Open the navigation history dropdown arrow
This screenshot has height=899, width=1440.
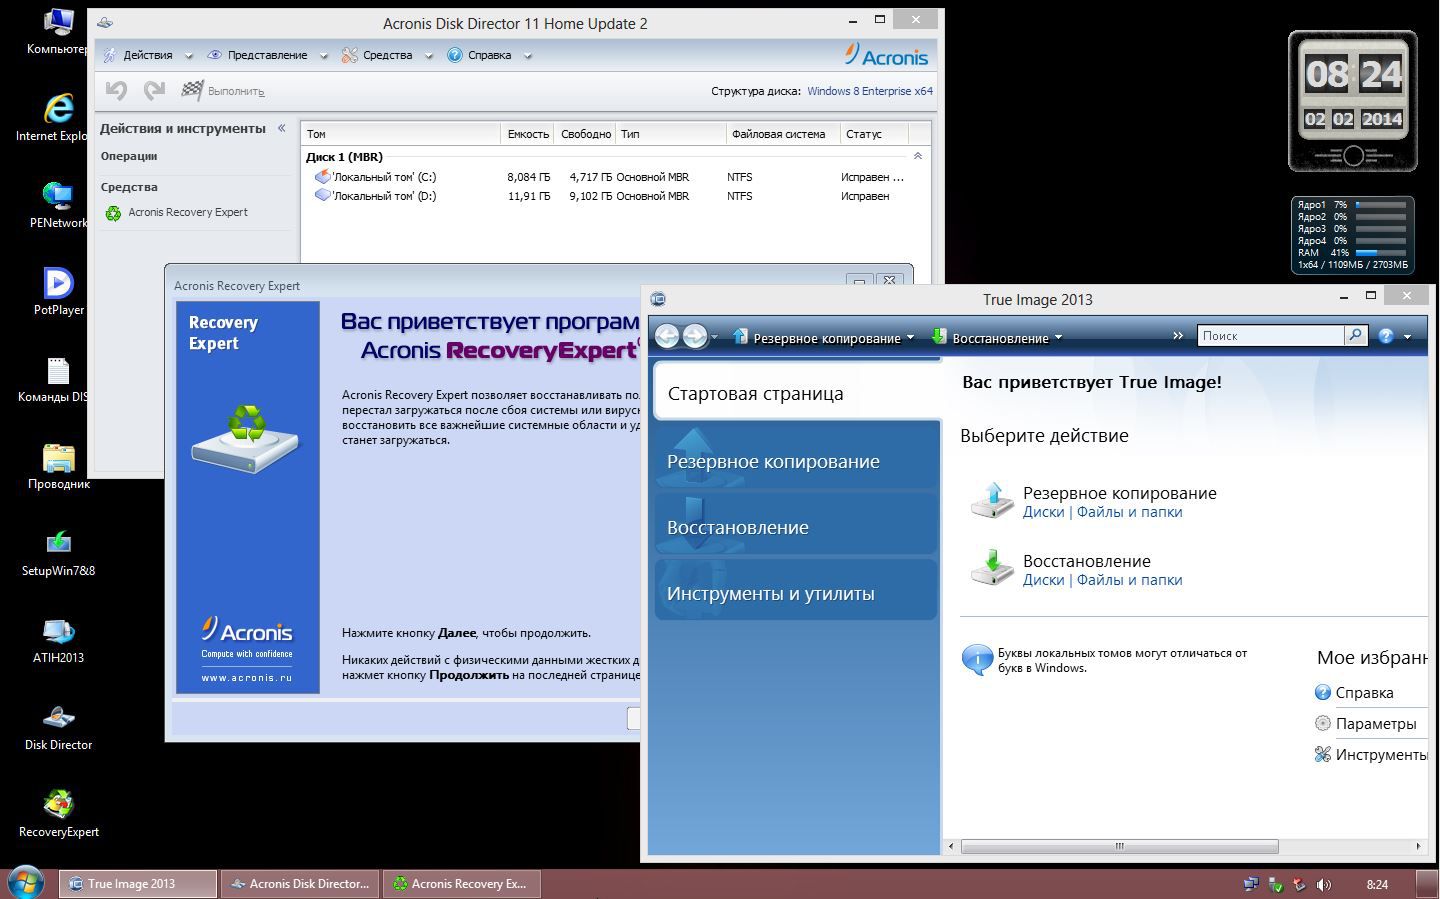tap(714, 337)
